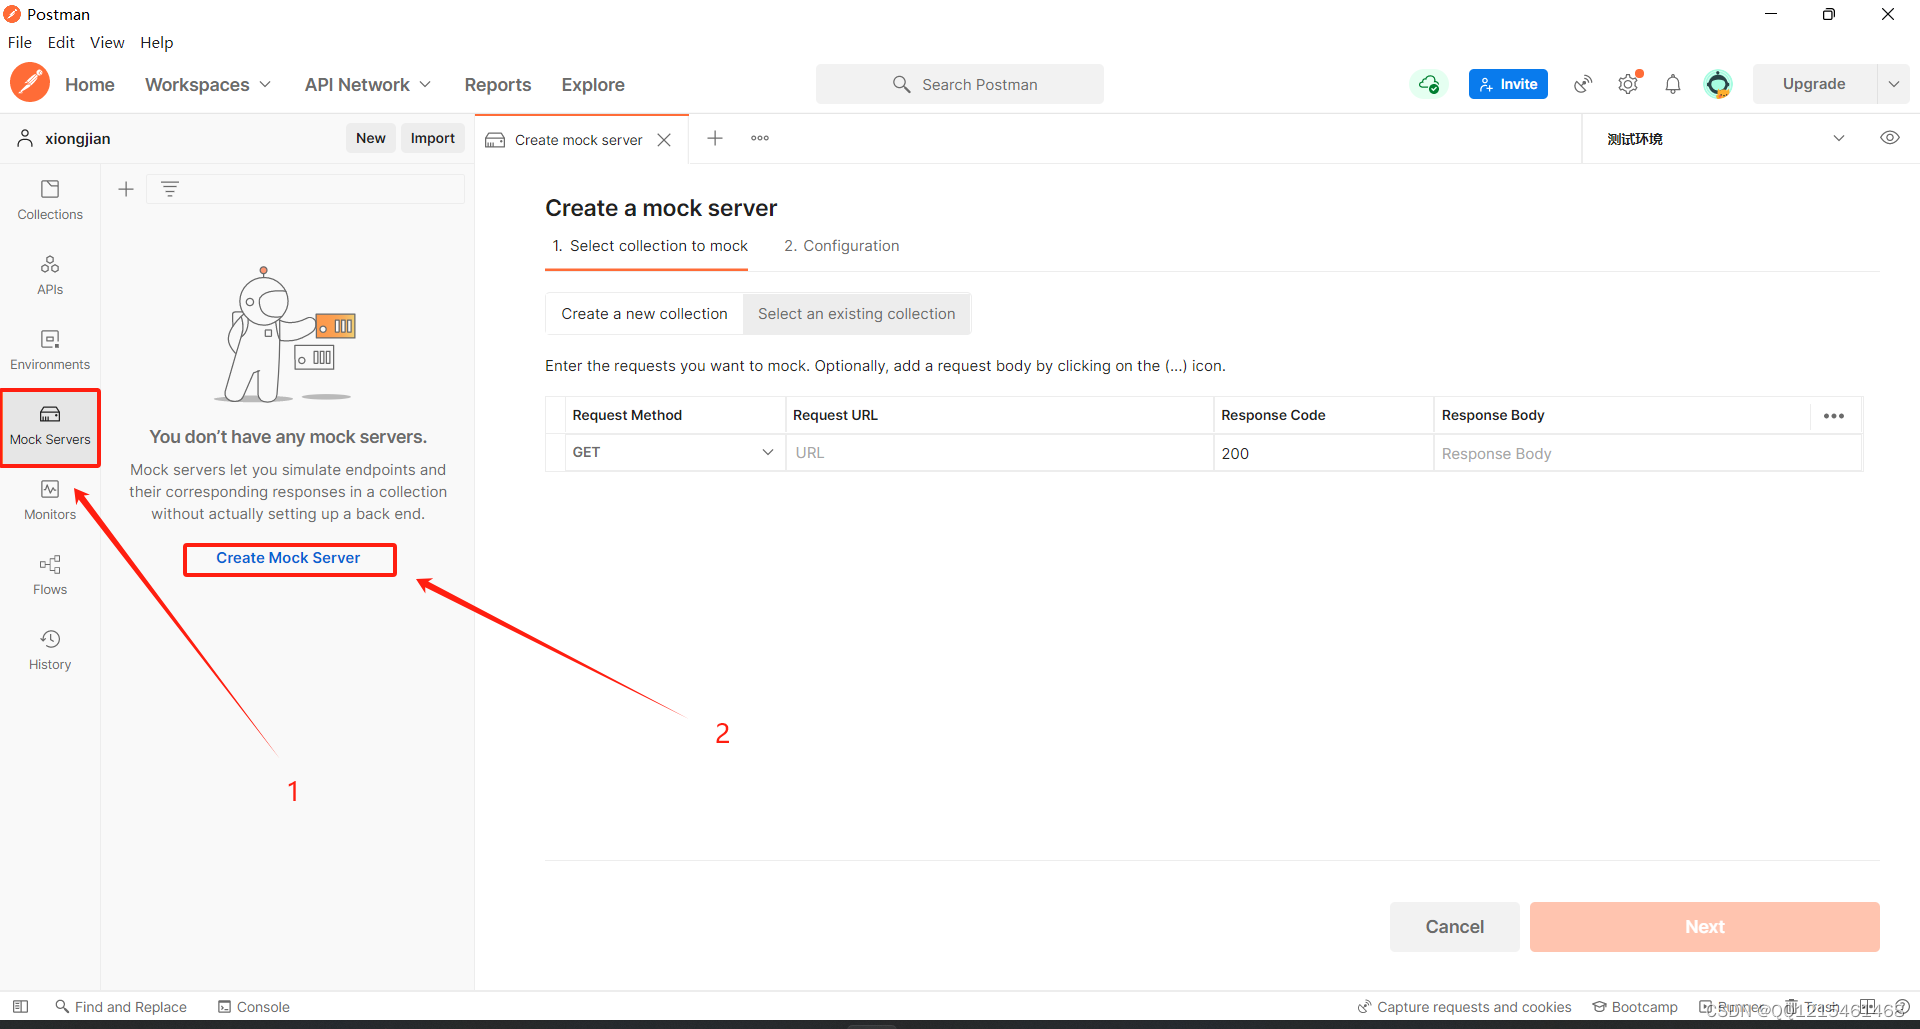Screen dimensions: 1920x1029
Task: Open the Collections sidebar panel
Action: [50, 200]
